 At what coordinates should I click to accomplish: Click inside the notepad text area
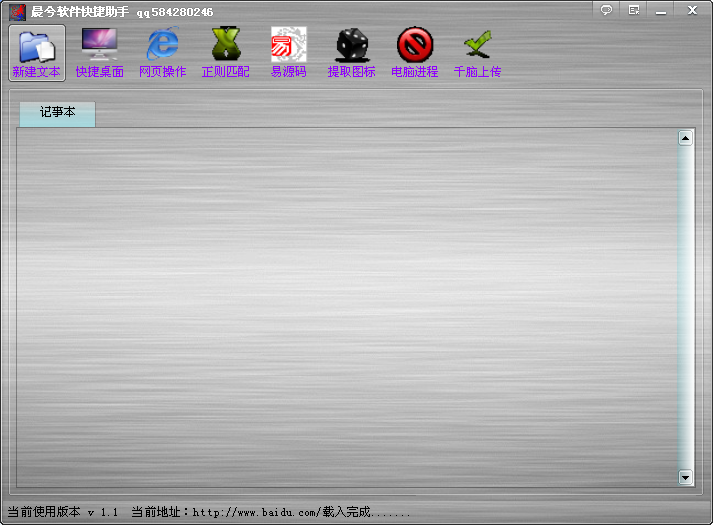point(346,307)
